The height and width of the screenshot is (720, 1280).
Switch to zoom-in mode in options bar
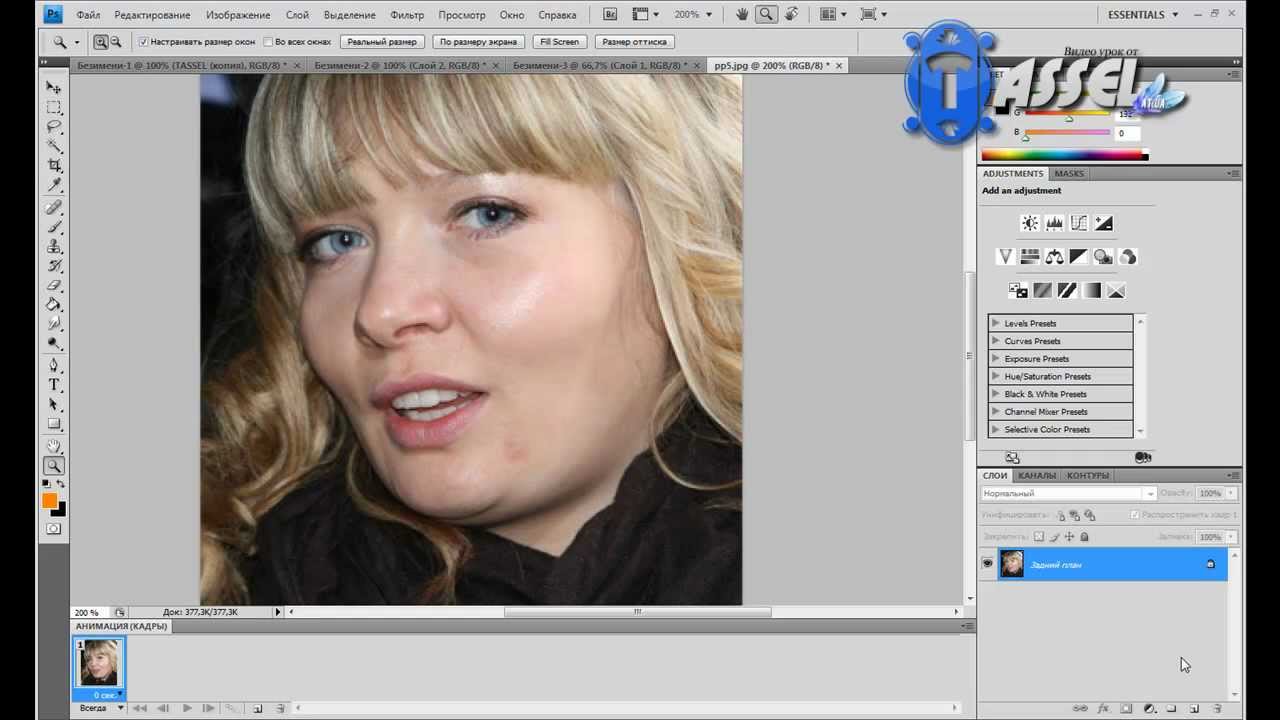tap(101, 42)
